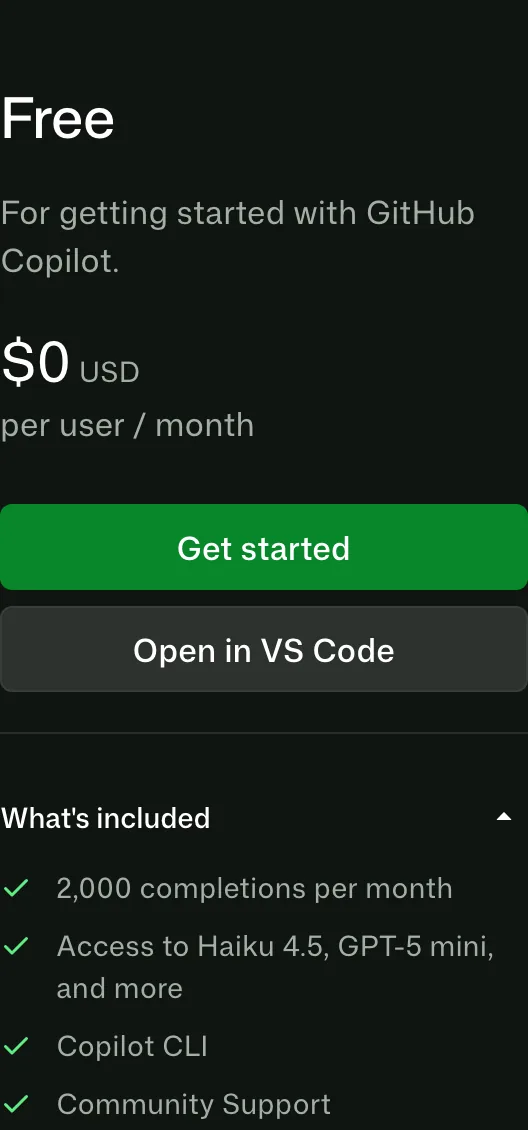Viewport: 528px width, 1130px height.
Task: Click checkmark beside 2,000 completions per month
Action: [x=16, y=888]
